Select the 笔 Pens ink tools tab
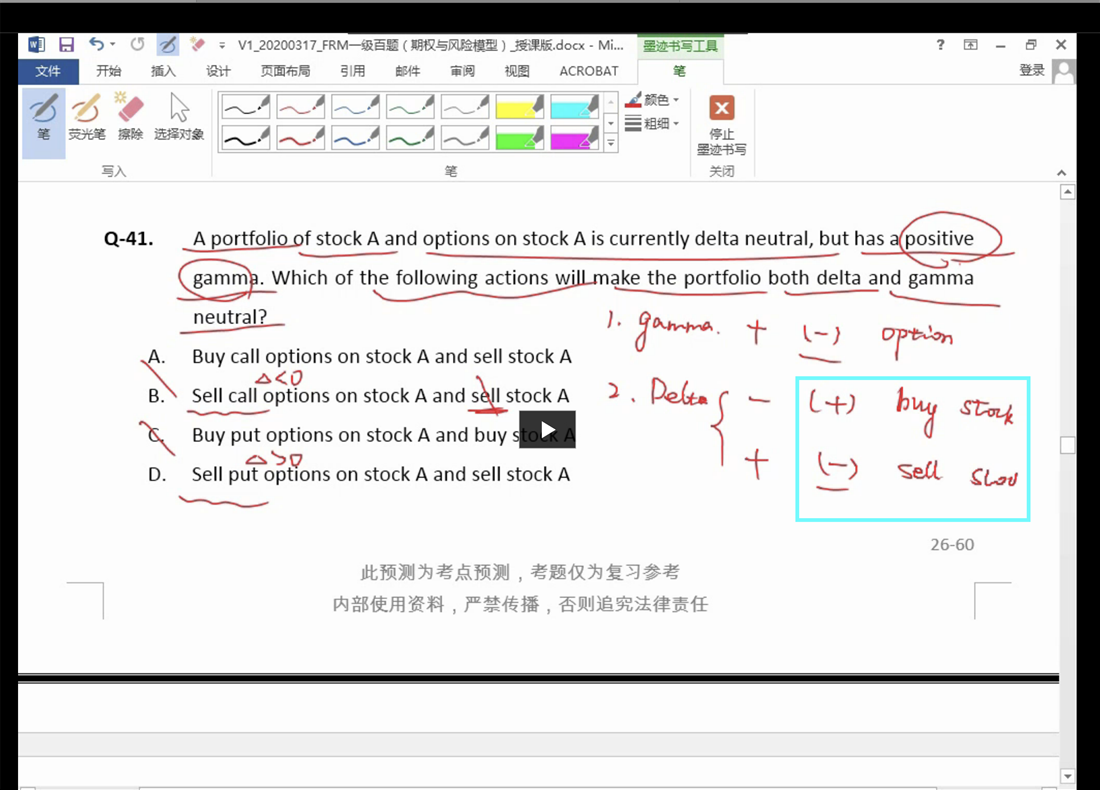The width and height of the screenshot is (1100, 790). (x=679, y=71)
